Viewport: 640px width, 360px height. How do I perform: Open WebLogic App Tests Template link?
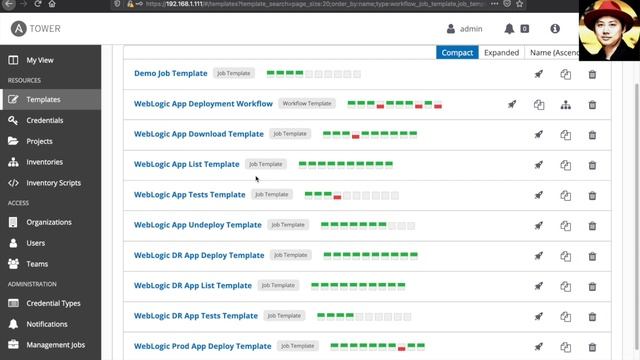[189, 195]
